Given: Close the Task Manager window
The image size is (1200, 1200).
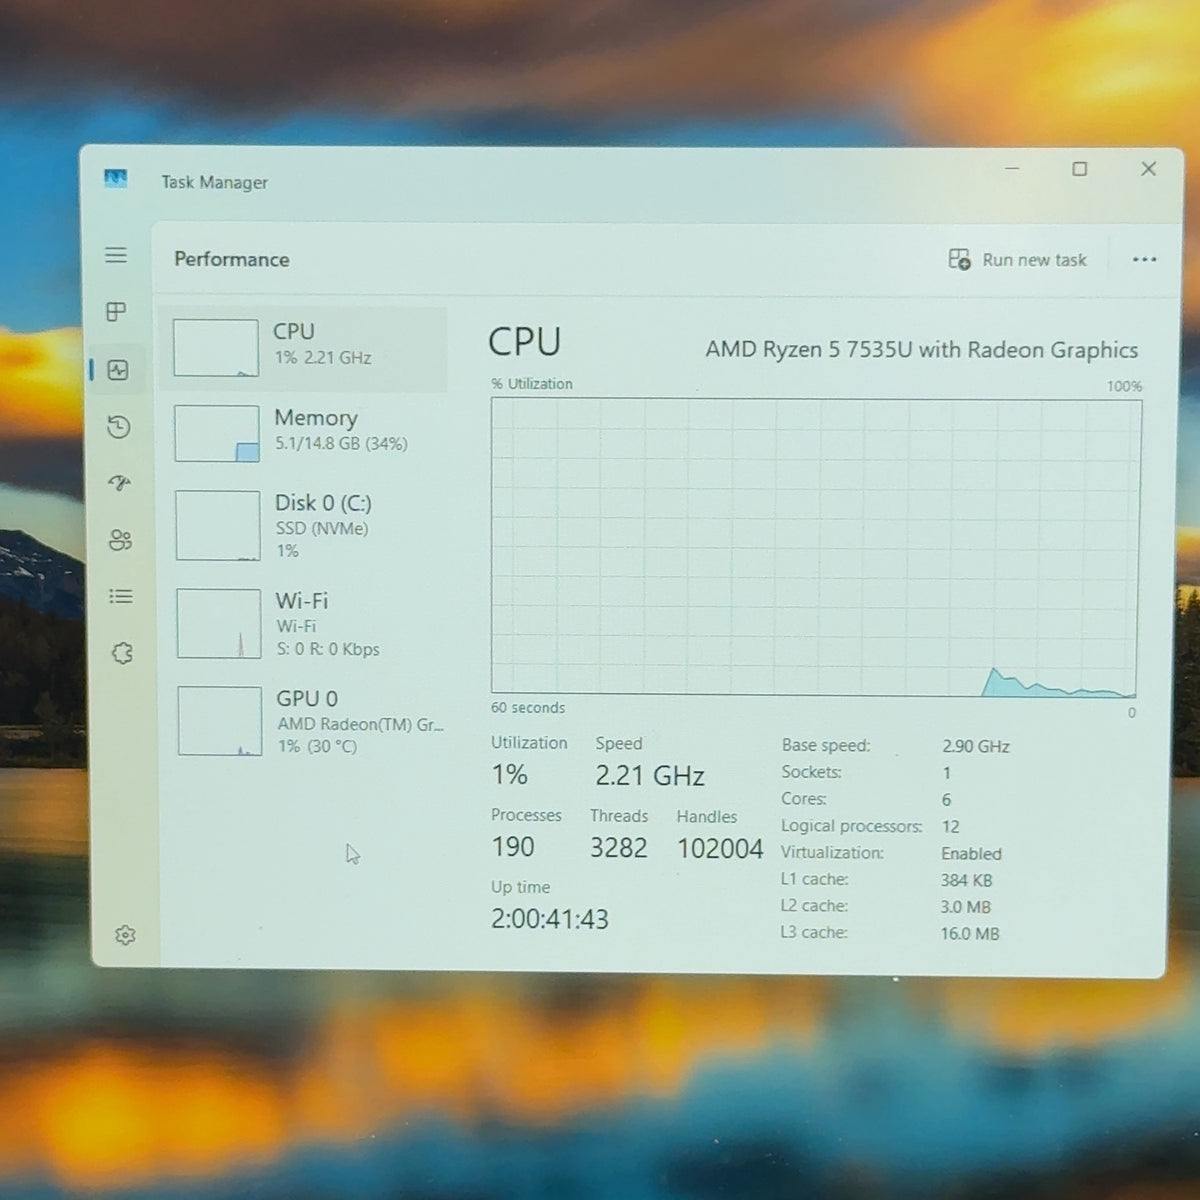Looking at the screenshot, I should (1148, 169).
